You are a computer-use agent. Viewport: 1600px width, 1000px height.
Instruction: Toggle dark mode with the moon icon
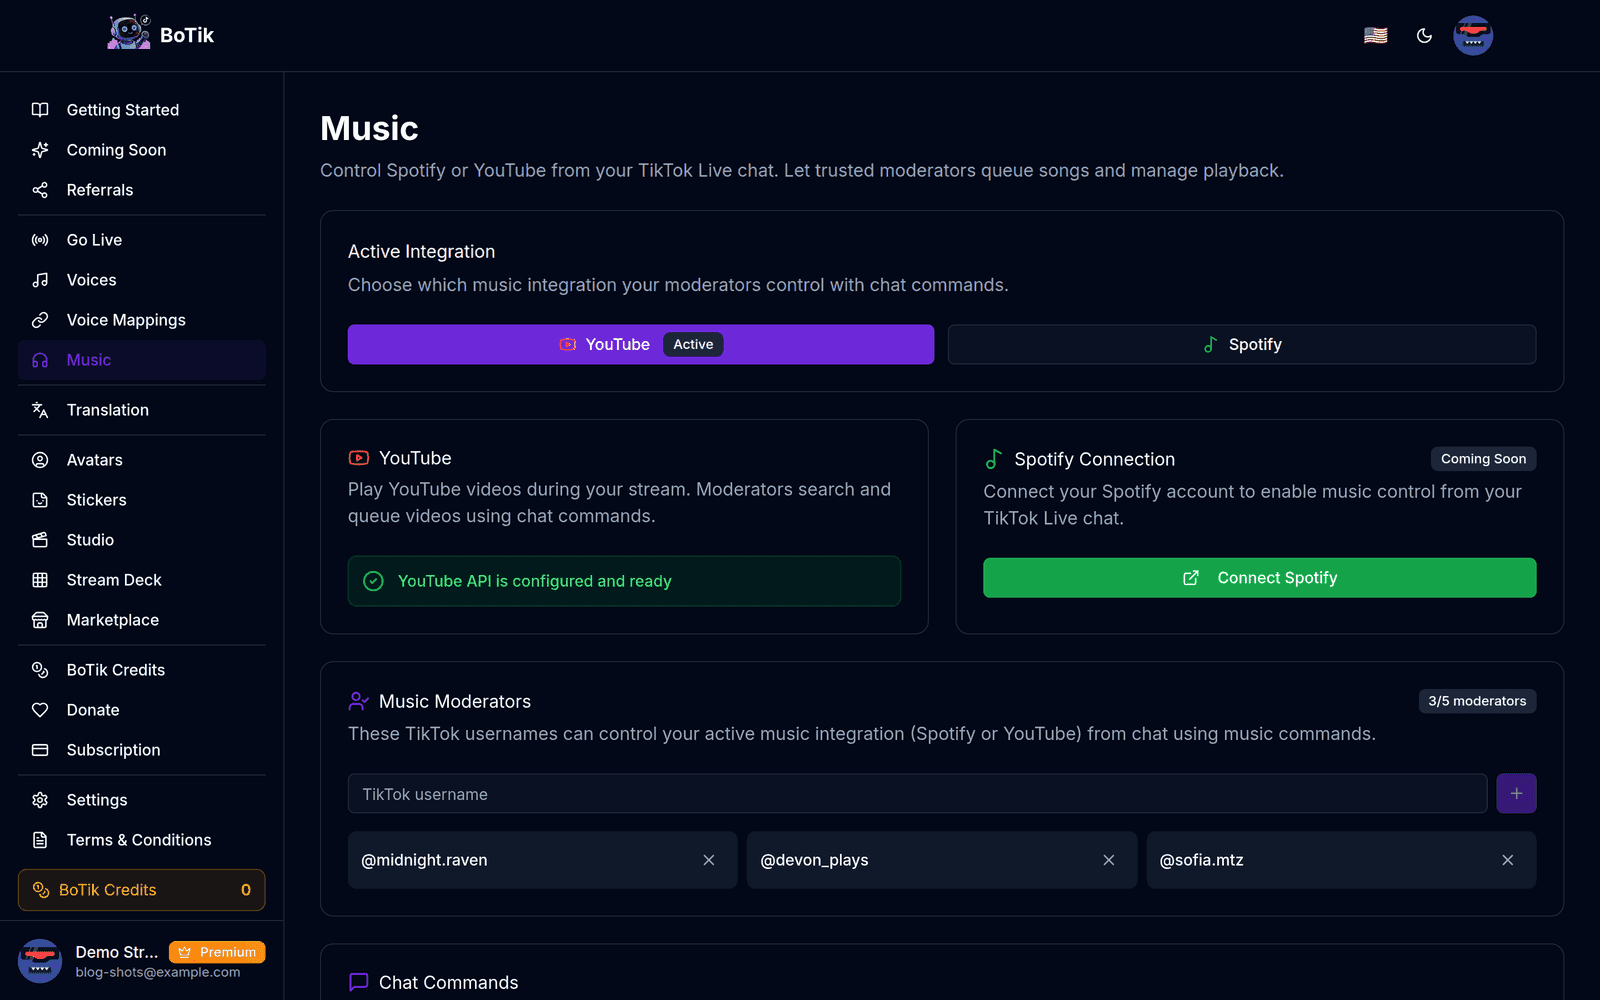pos(1424,35)
